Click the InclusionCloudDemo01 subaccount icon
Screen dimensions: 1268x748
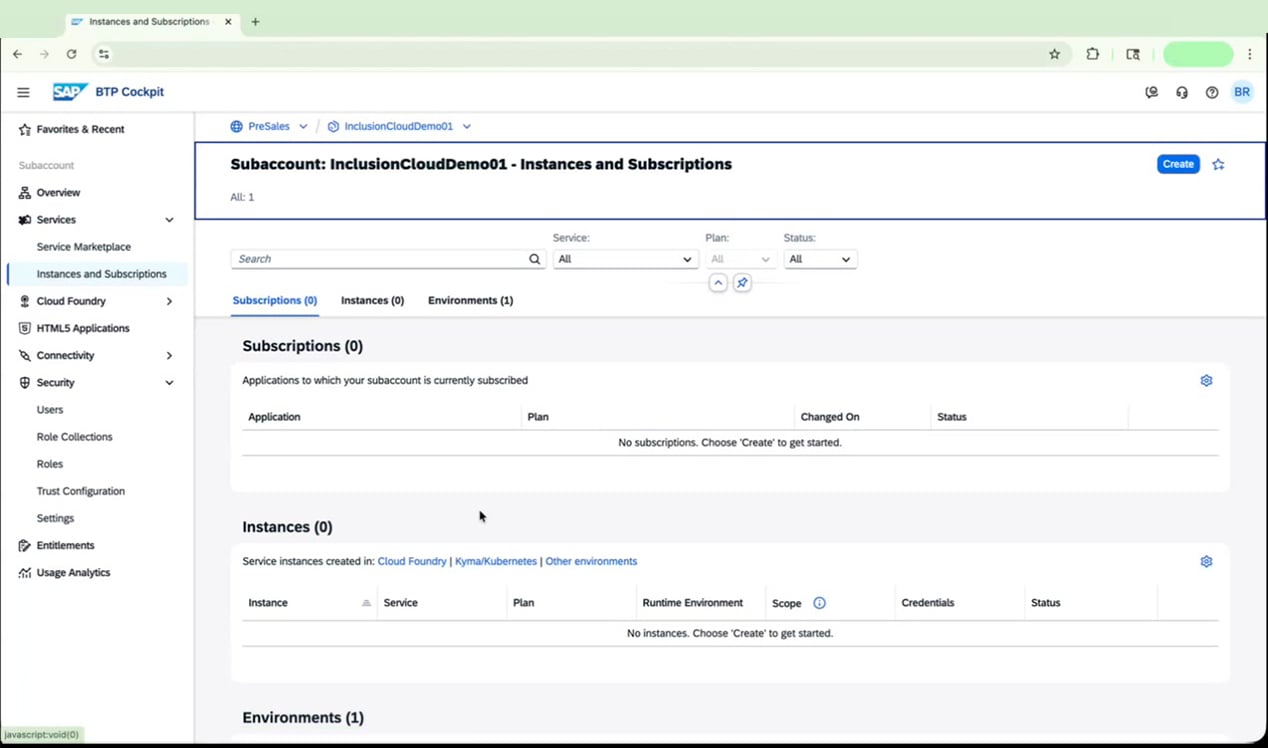pyautogui.click(x=333, y=127)
